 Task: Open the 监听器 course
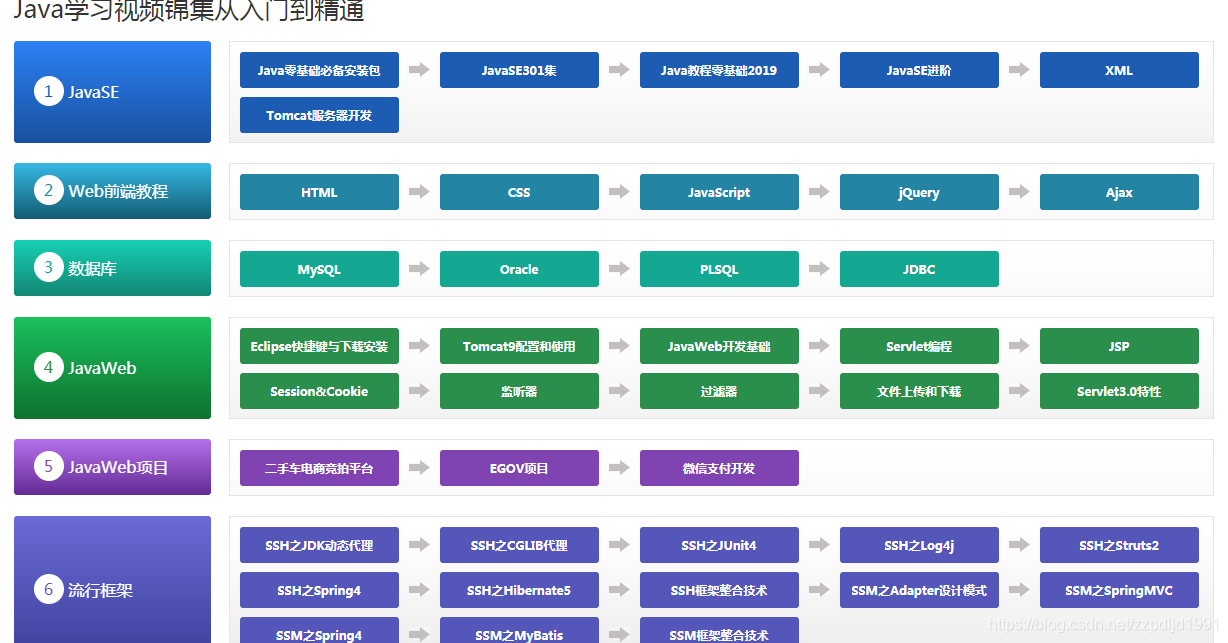pyautogui.click(x=519, y=391)
